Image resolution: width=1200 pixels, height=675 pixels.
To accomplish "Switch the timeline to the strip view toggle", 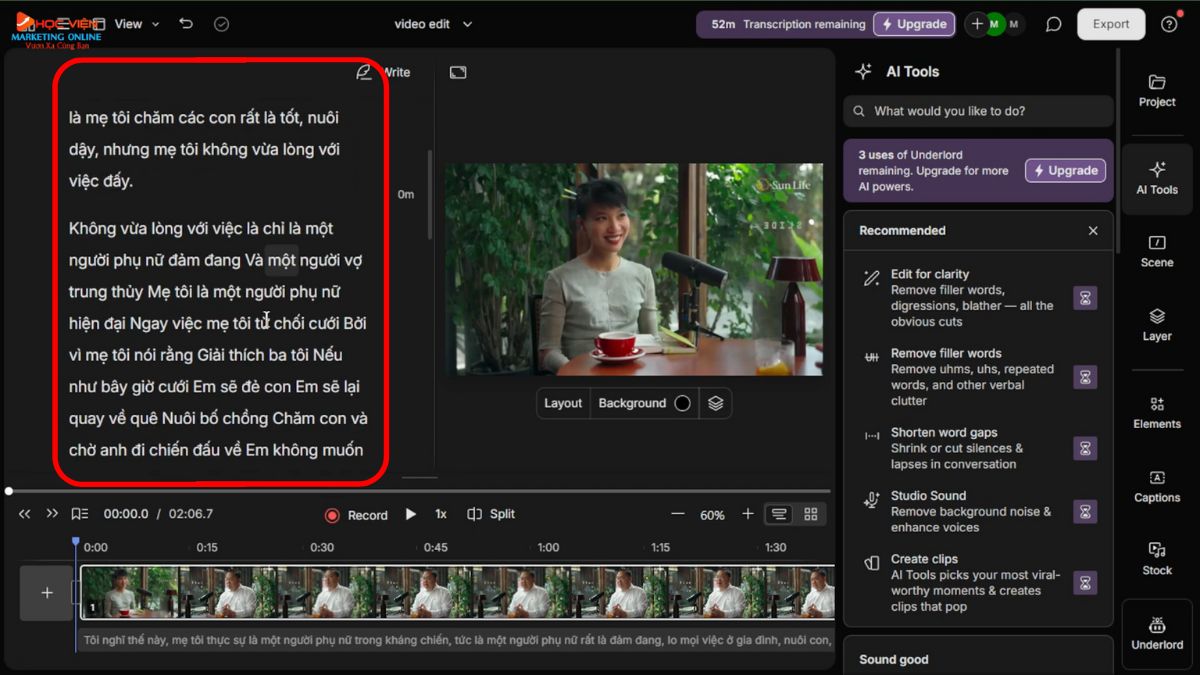I will coord(779,514).
